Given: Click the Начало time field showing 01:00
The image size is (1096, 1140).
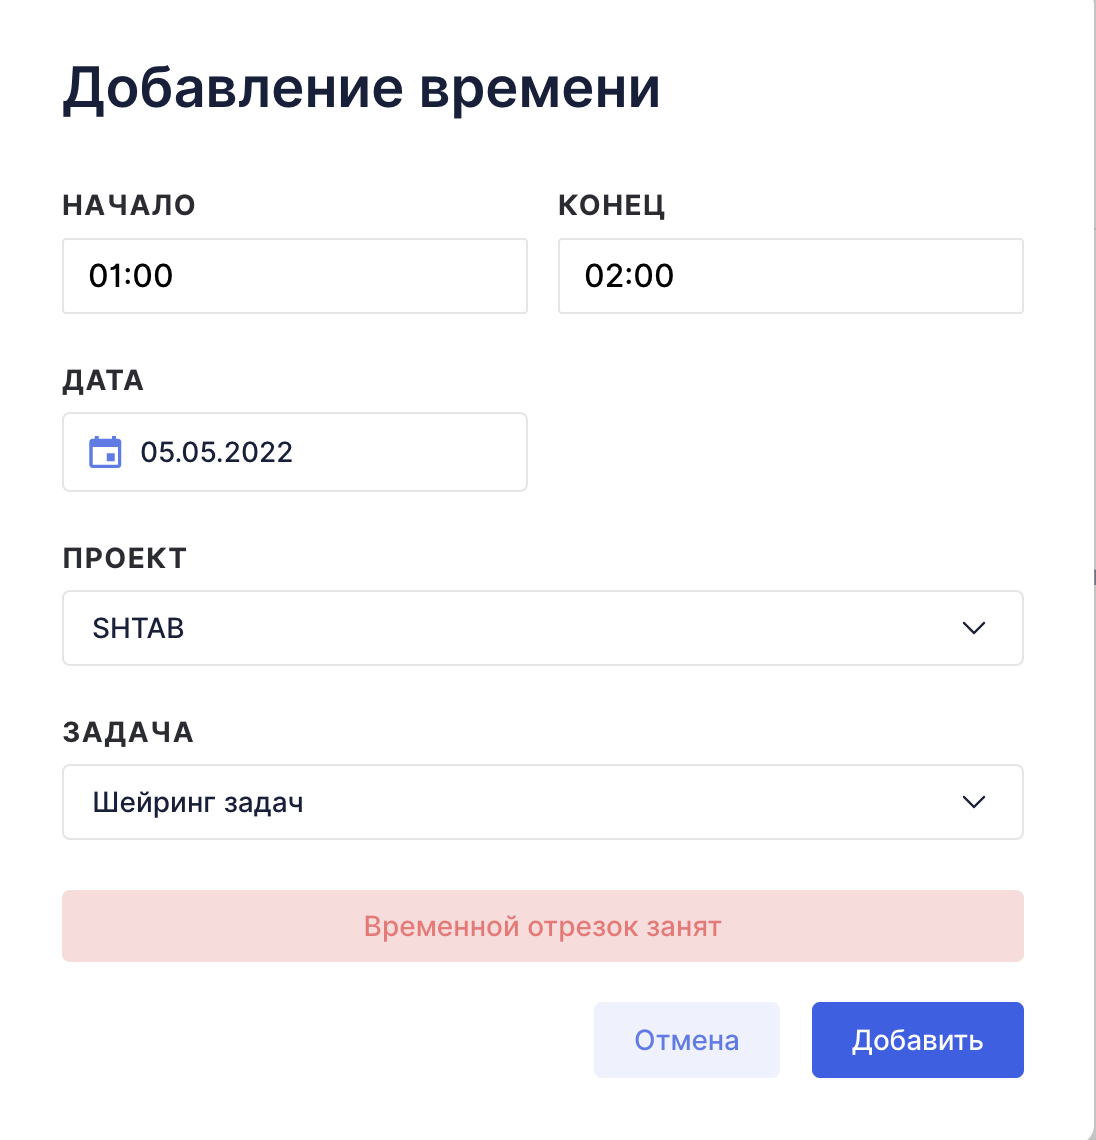Looking at the screenshot, I should point(295,276).
